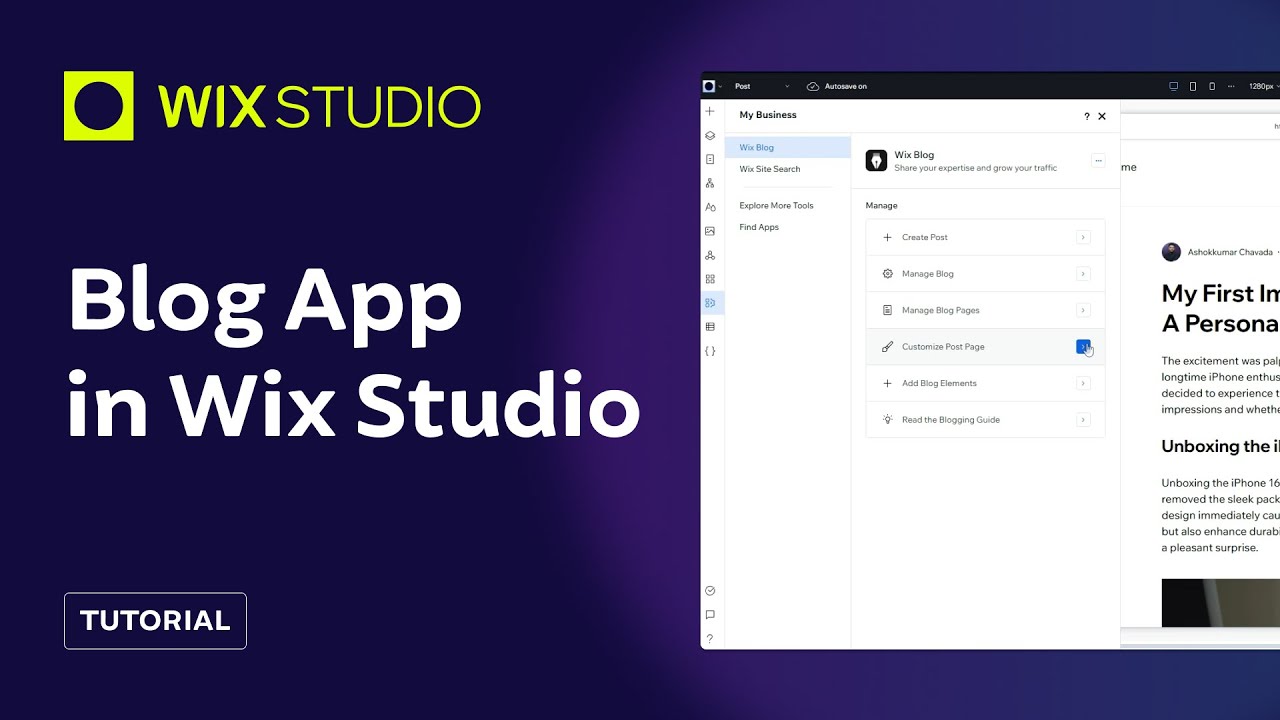Viewport: 1280px width, 720px height.
Task: Select the highlighted My Business sidebar icon
Action: point(711,303)
